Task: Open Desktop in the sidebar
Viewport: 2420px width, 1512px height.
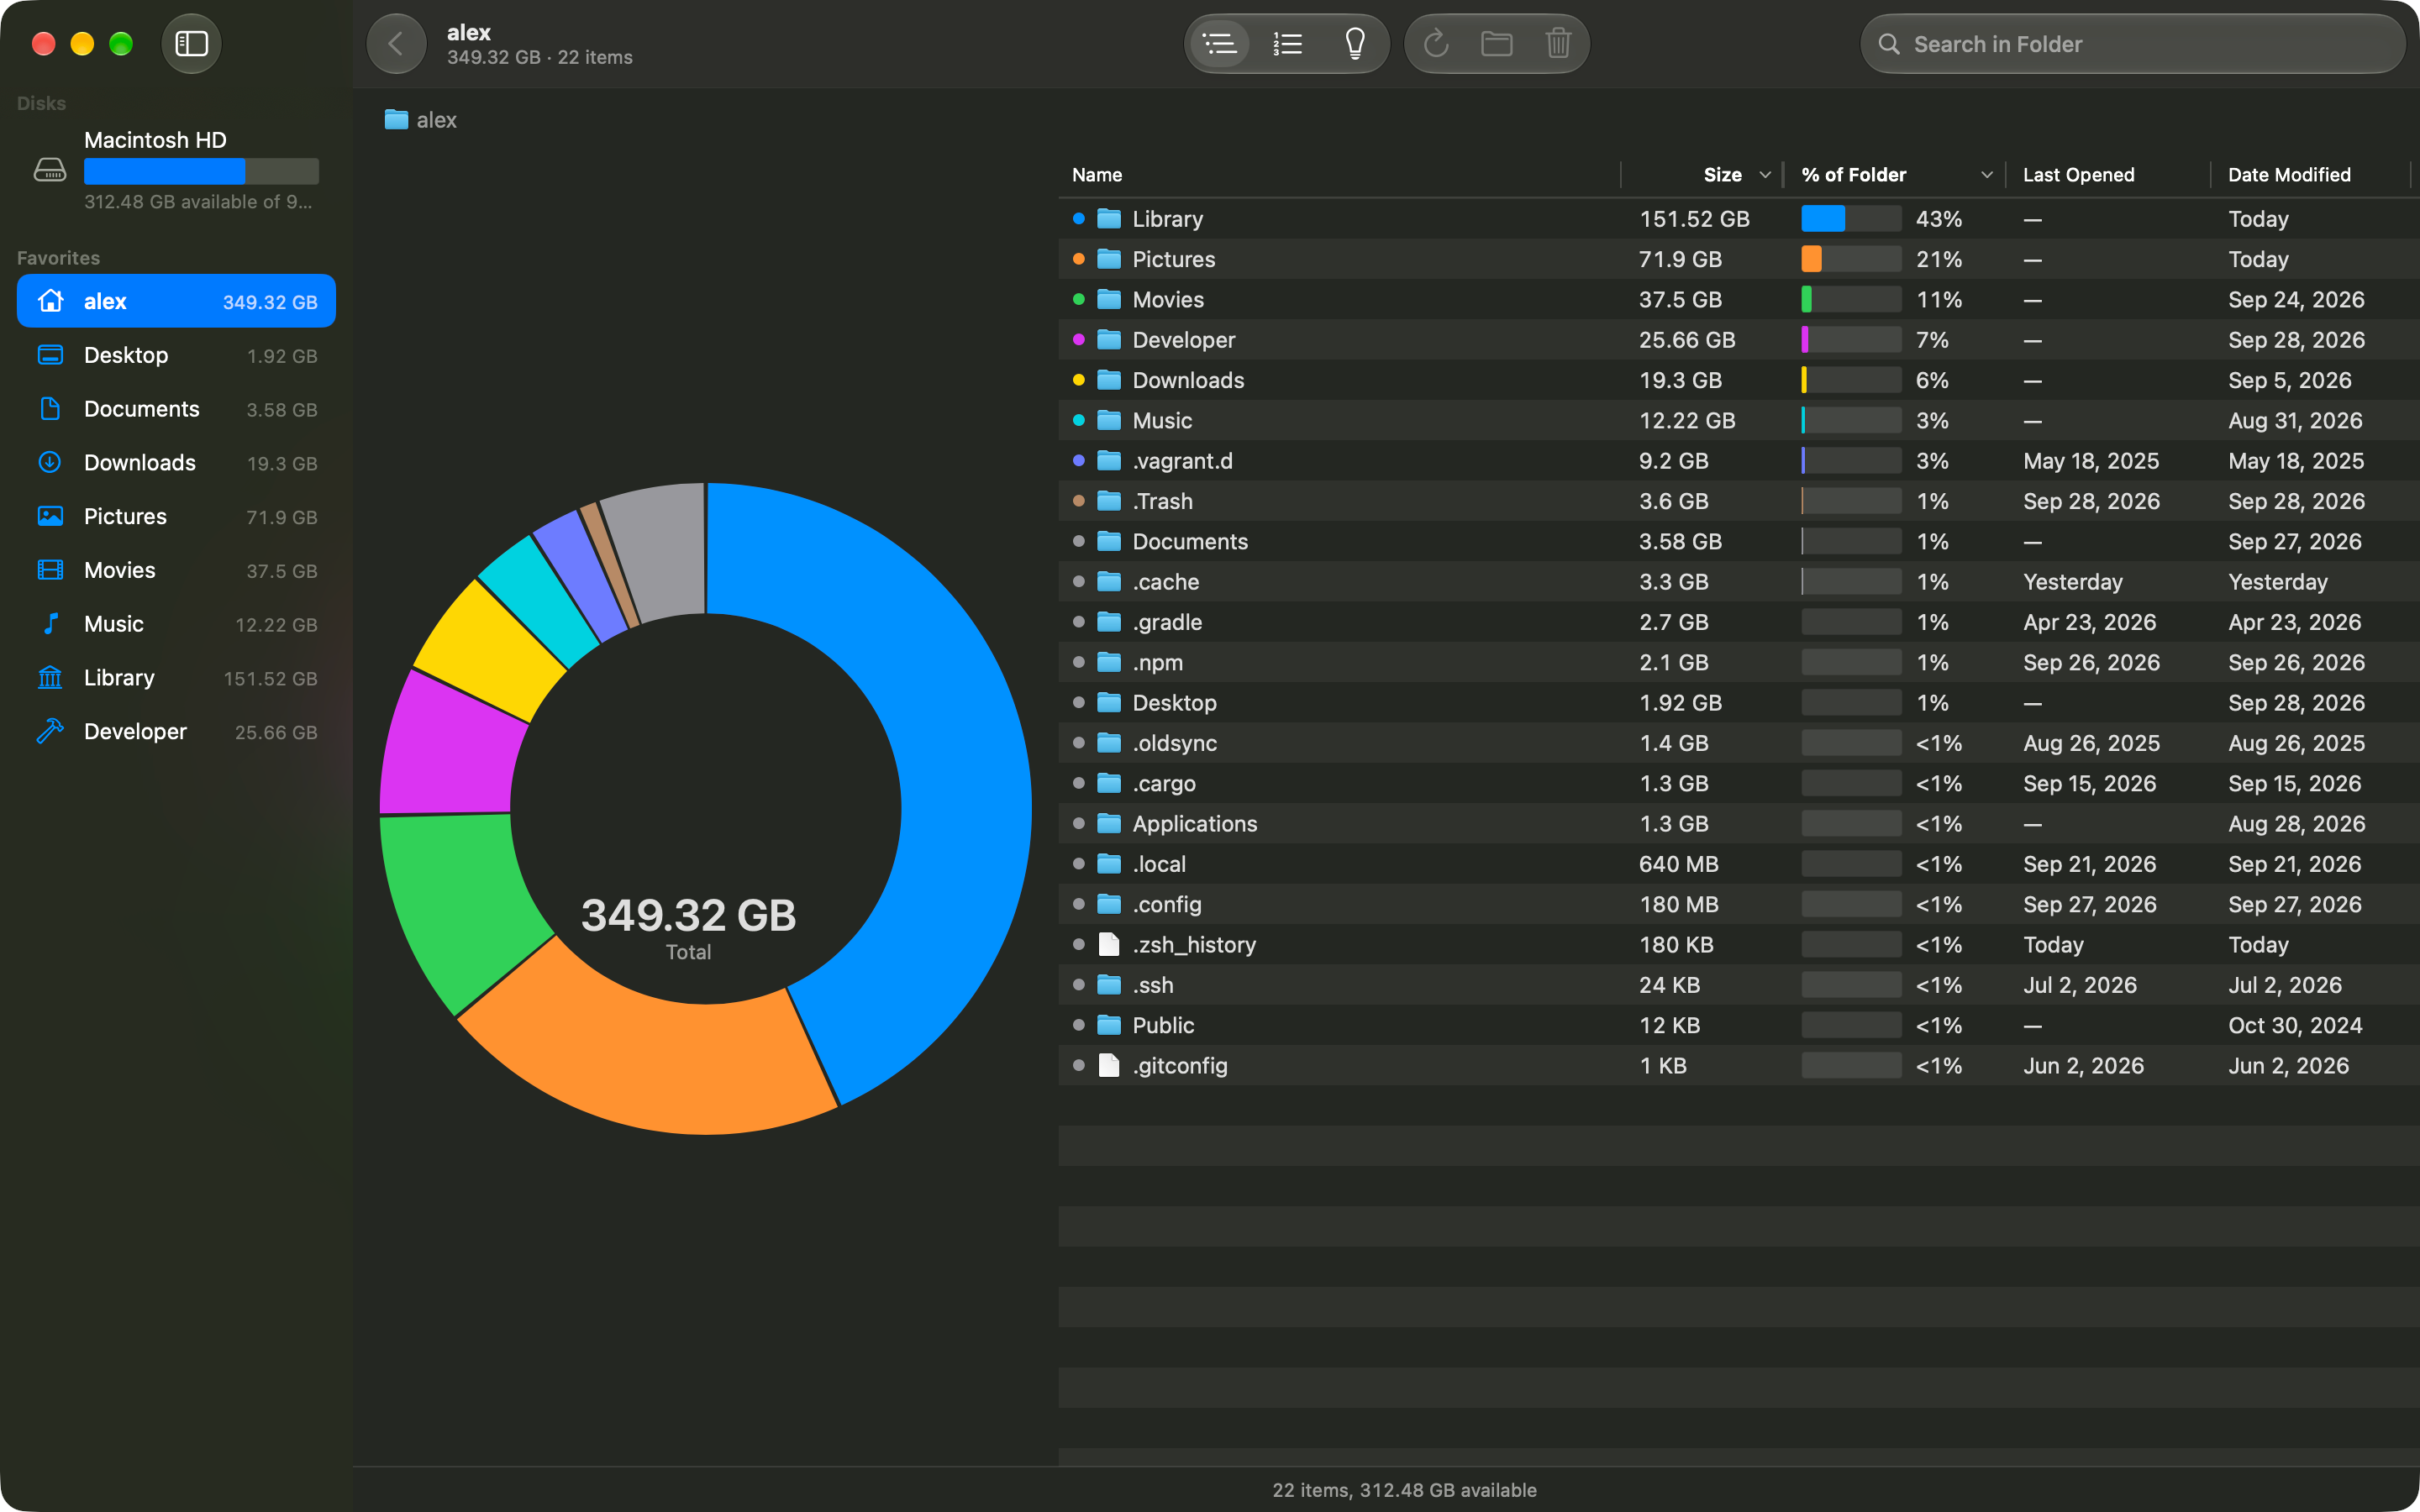Action: 176,355
